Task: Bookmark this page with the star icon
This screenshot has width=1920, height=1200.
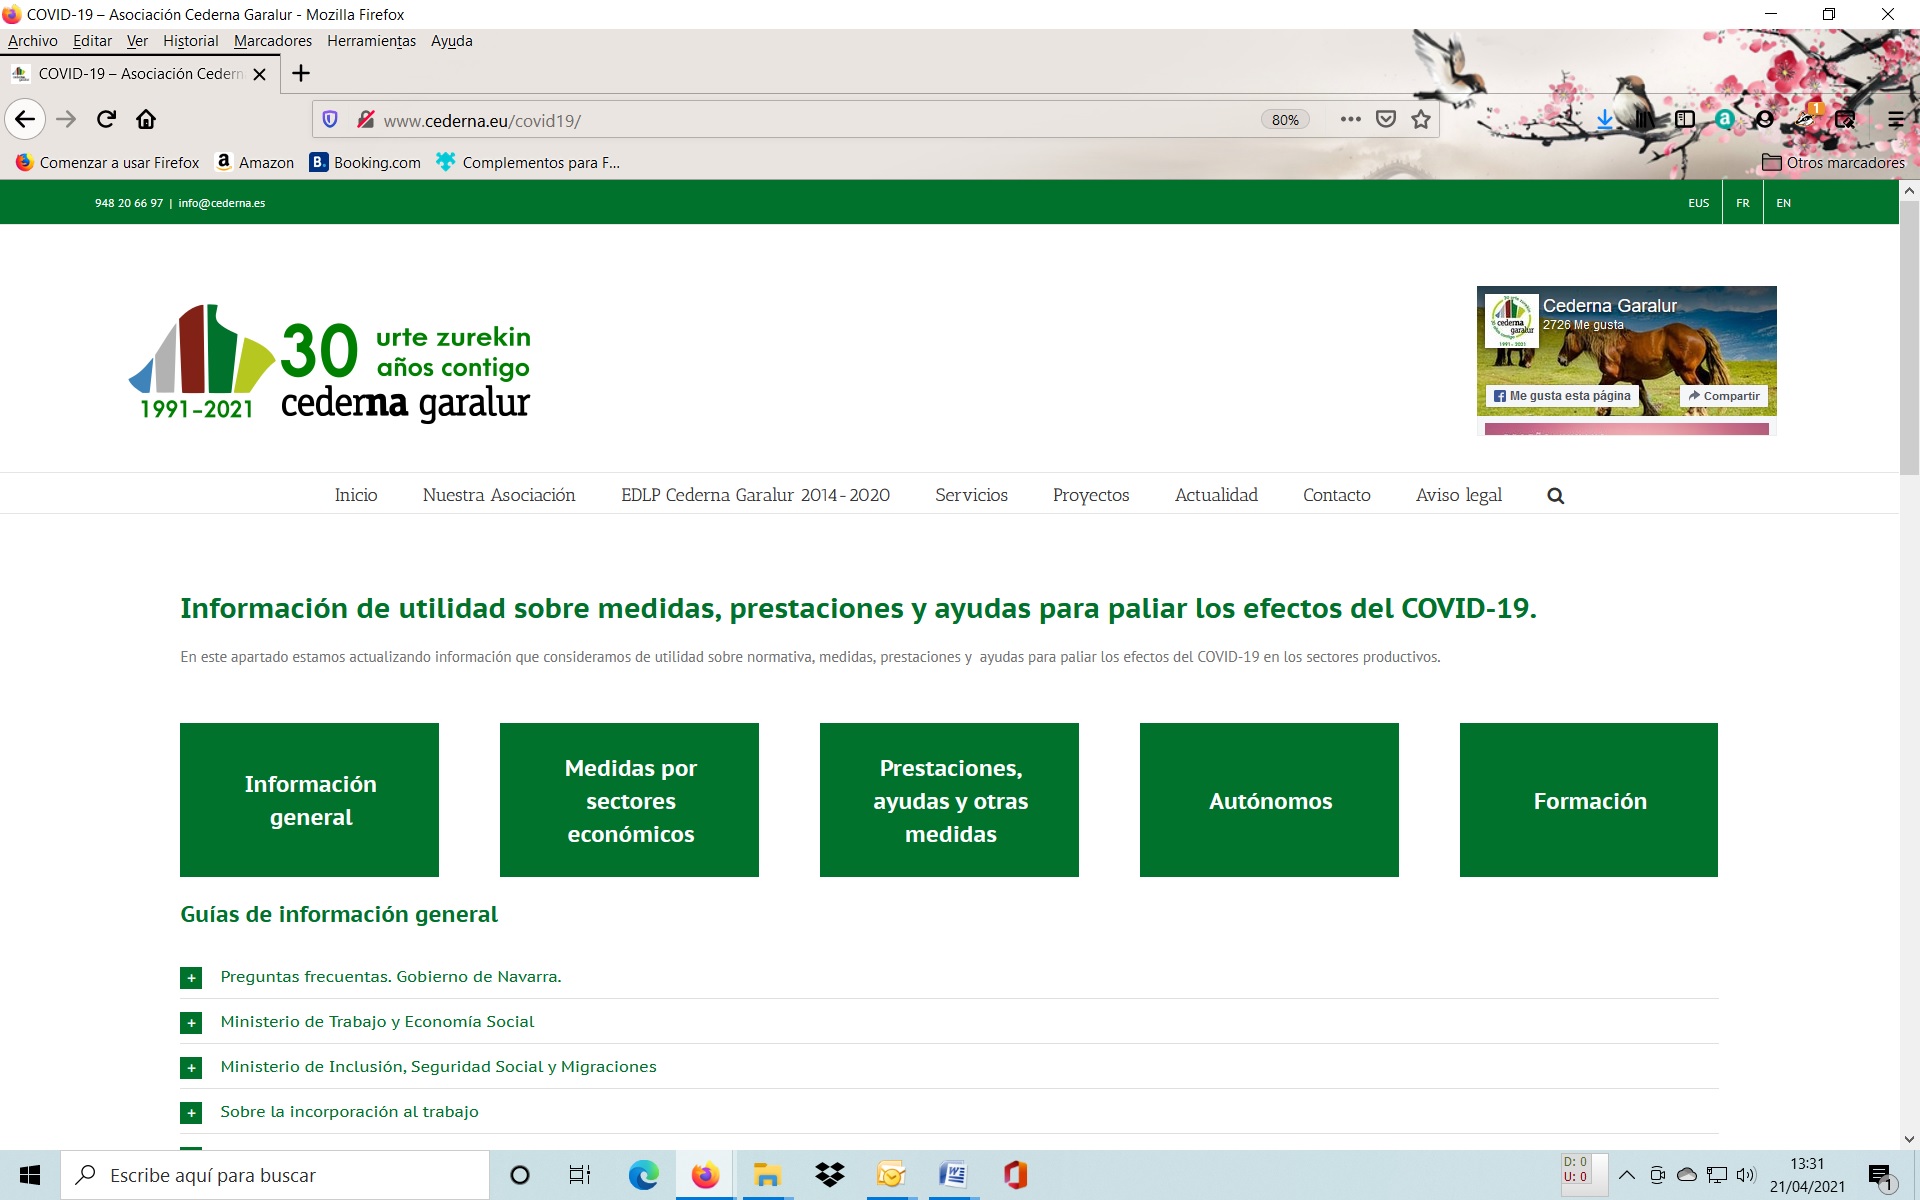Action: click(1421, 119)
